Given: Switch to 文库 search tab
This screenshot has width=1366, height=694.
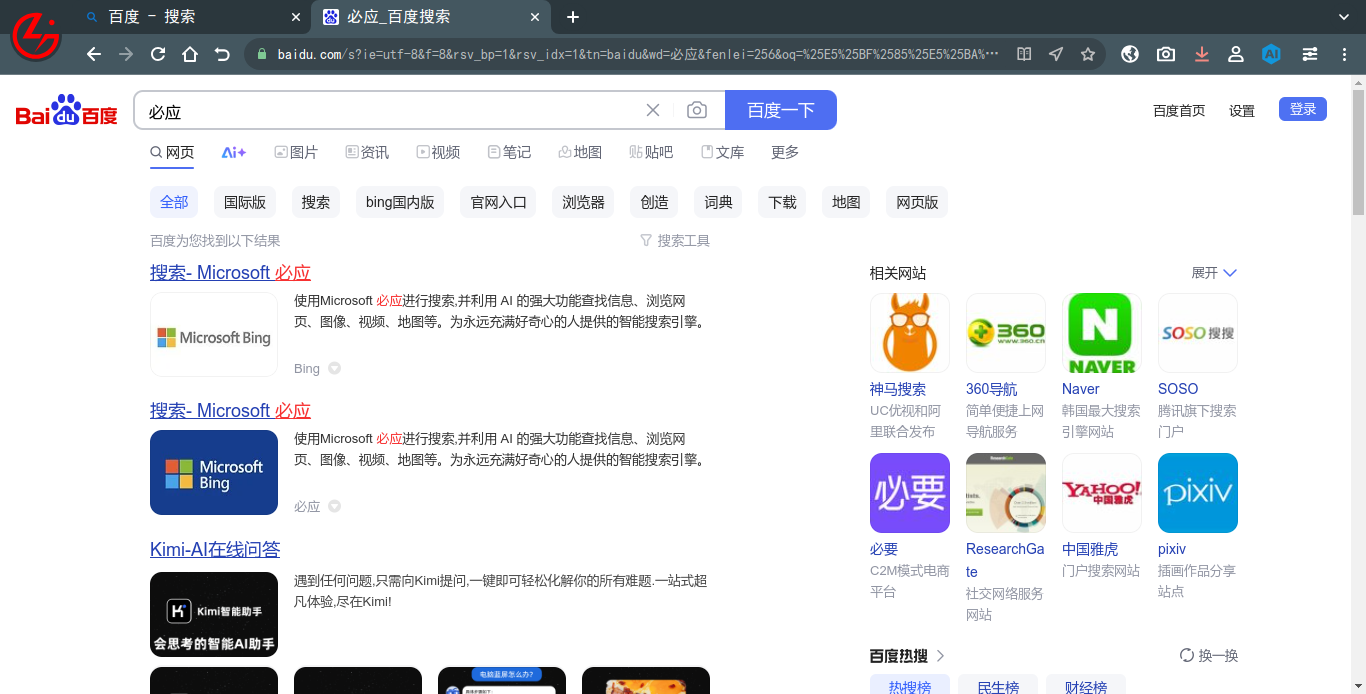Looking at the screenshot, I should tap(722, 152).
